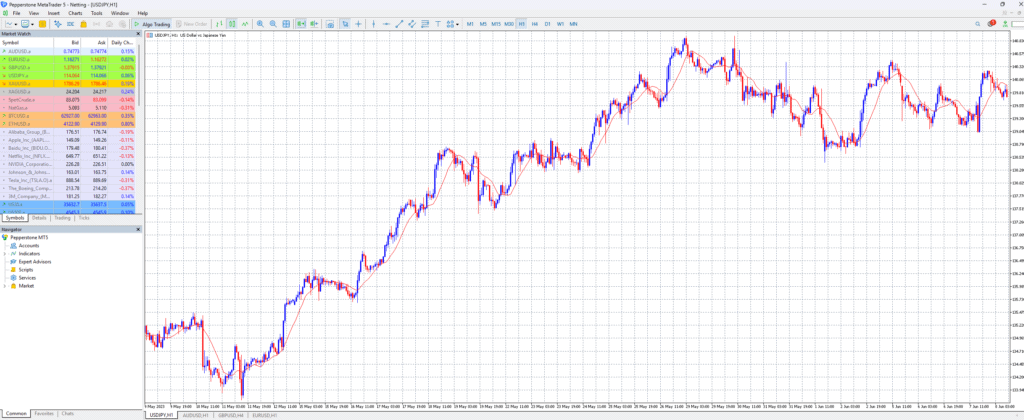Select the vertical line drawing tool

point(374,24)
